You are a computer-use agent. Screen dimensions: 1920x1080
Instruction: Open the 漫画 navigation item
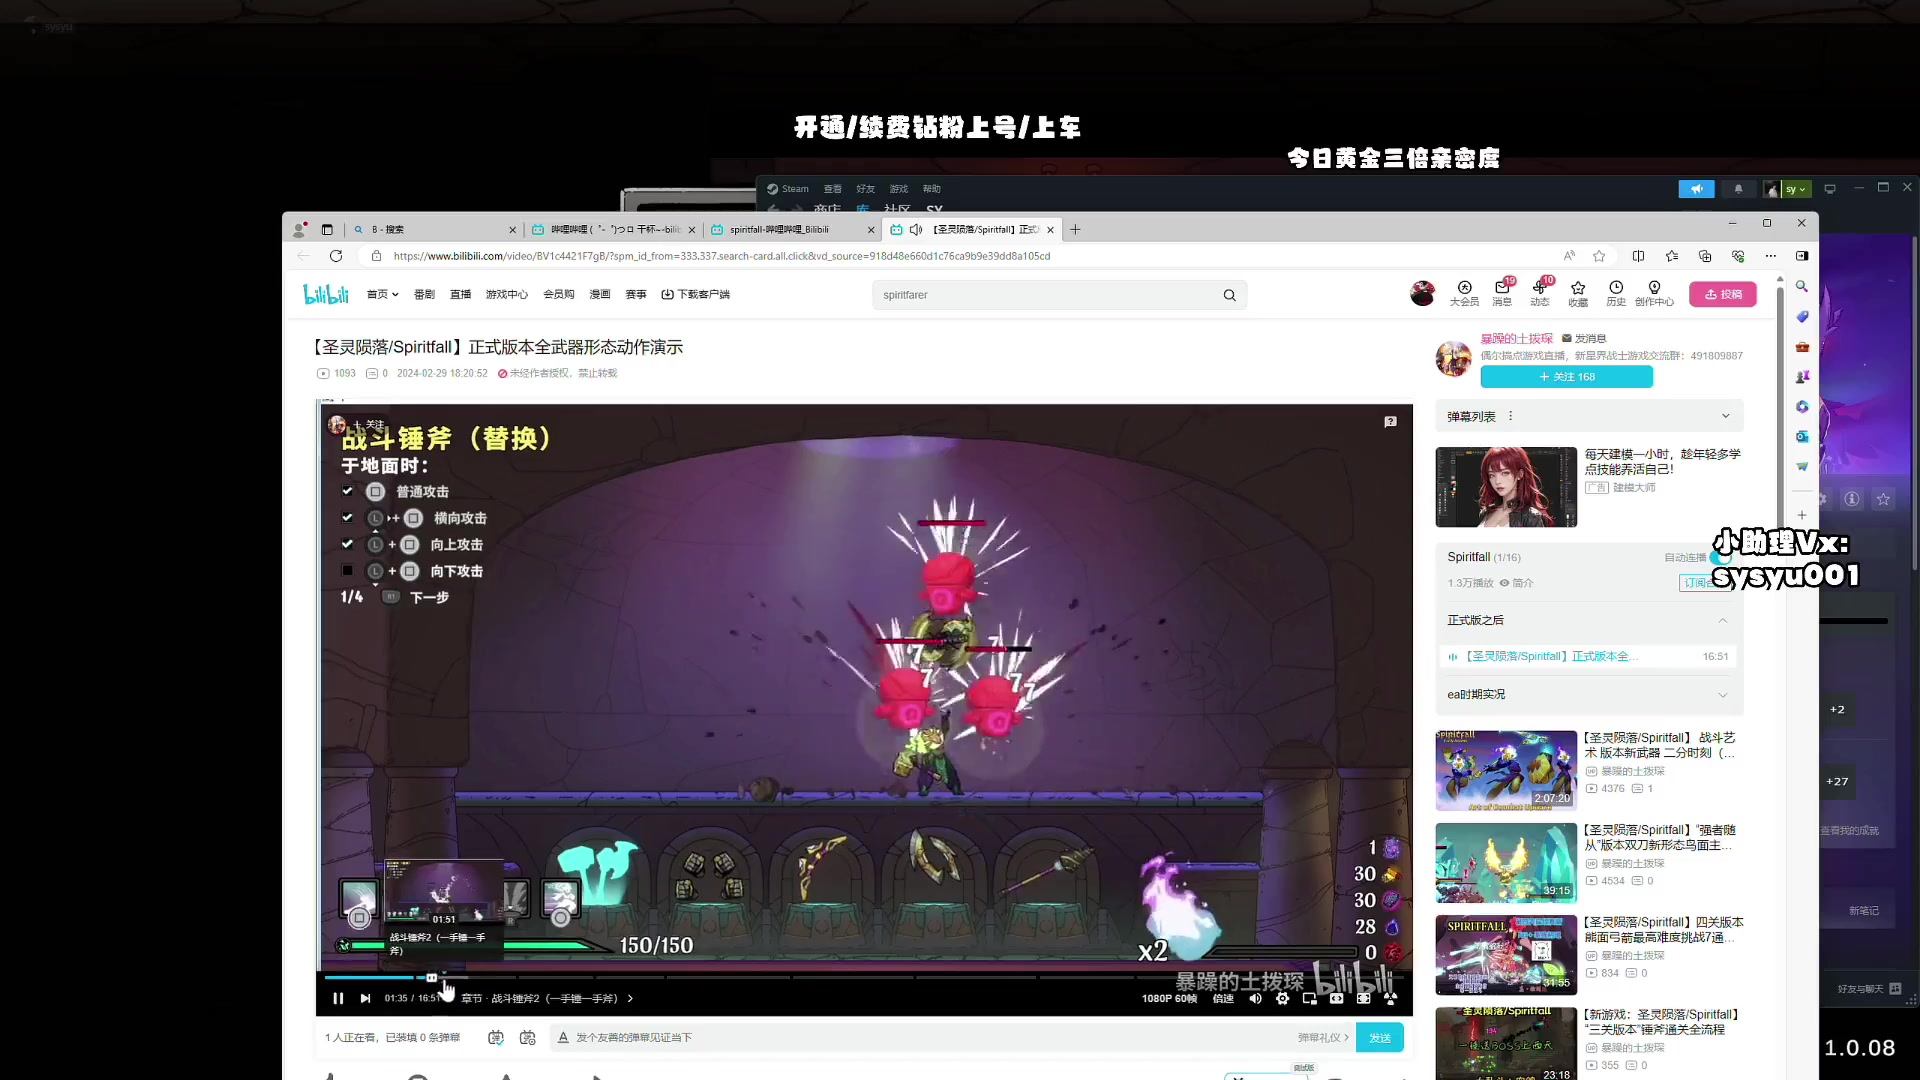(600, 294)
